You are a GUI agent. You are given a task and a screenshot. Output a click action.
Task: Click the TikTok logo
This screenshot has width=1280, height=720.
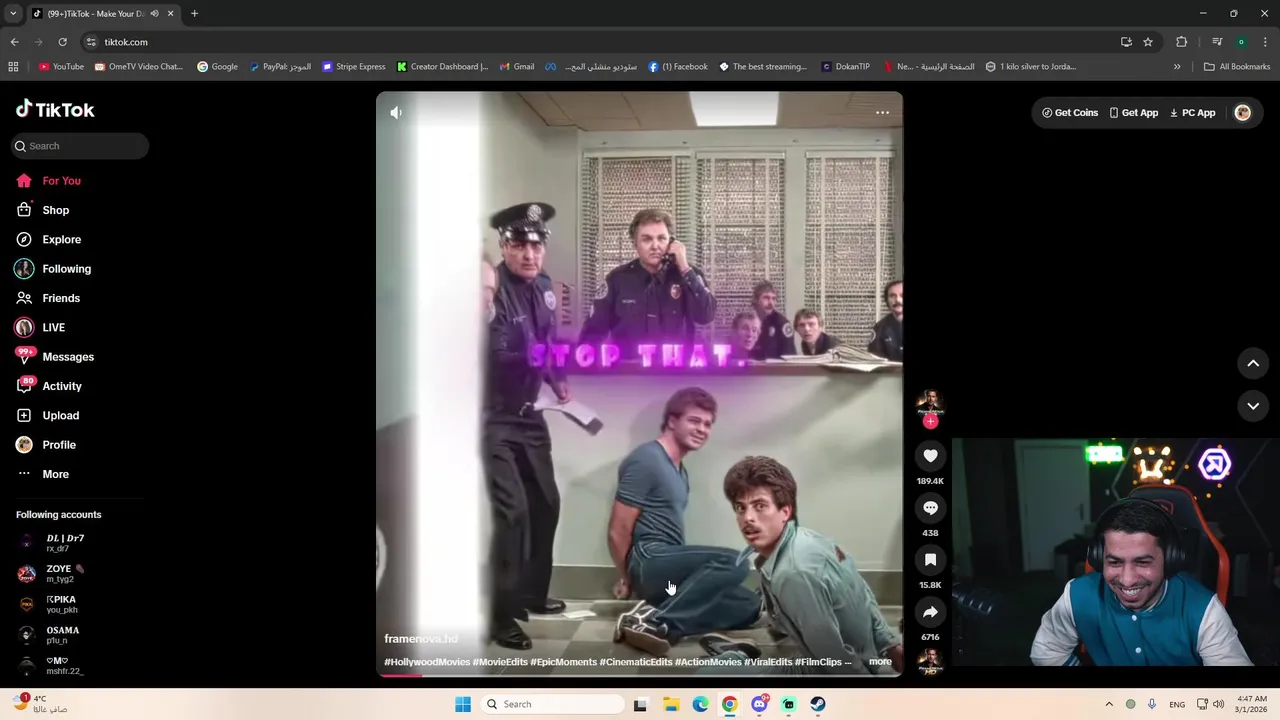[x=55, y=109]
